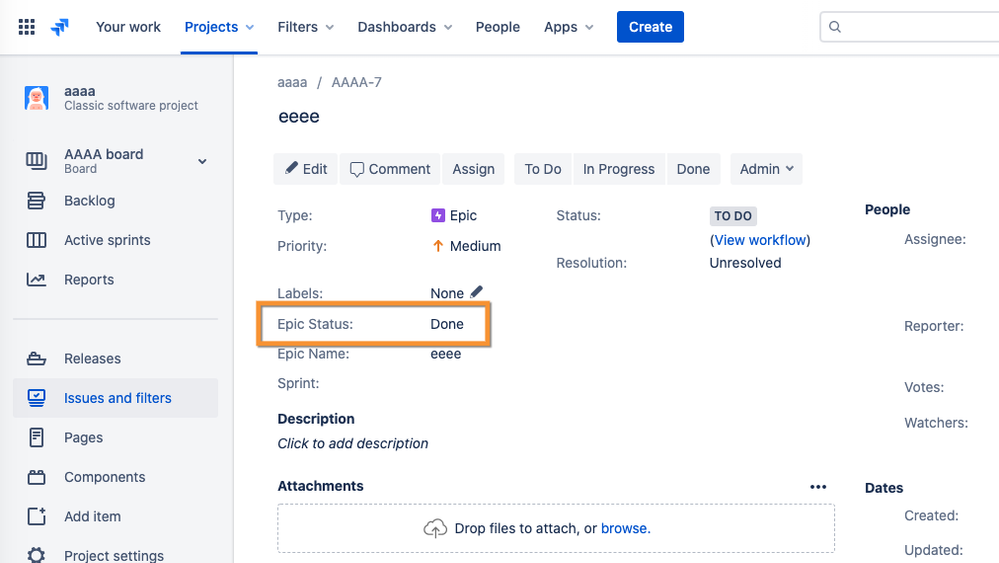Screen dimensions: 999x563
Task: Click the aaaa project avatar
Action: click(37, 98)
